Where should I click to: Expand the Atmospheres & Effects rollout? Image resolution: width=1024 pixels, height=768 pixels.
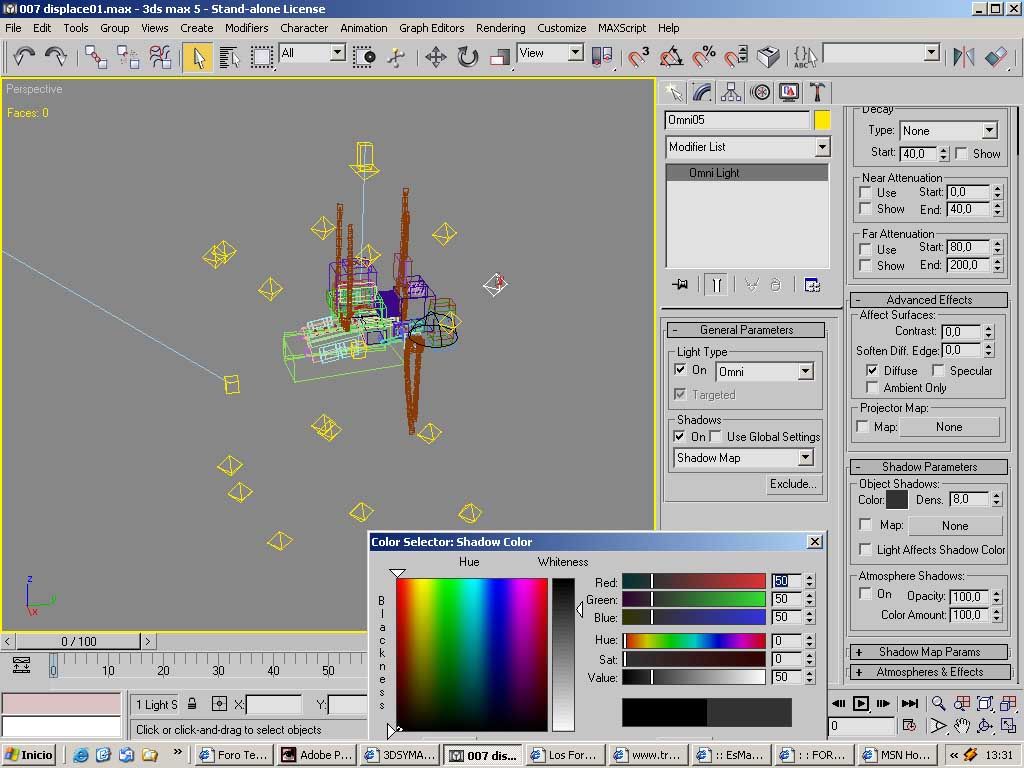(929, 672)
